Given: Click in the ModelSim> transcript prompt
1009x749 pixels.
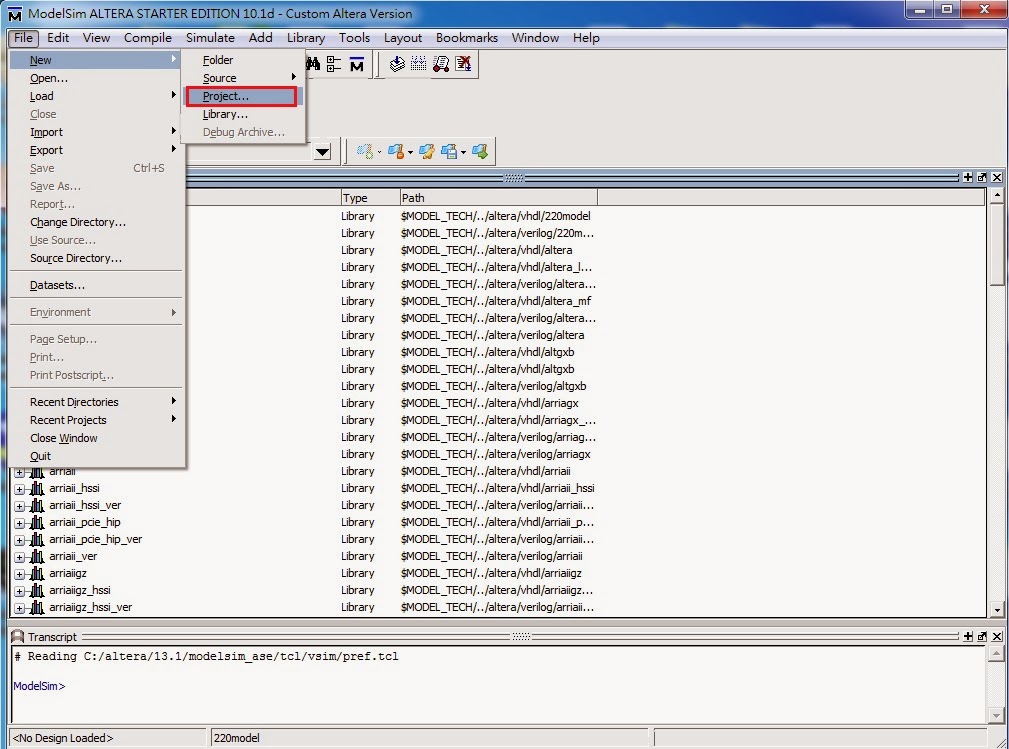Looking at the screenshot, I should point(39,686).
